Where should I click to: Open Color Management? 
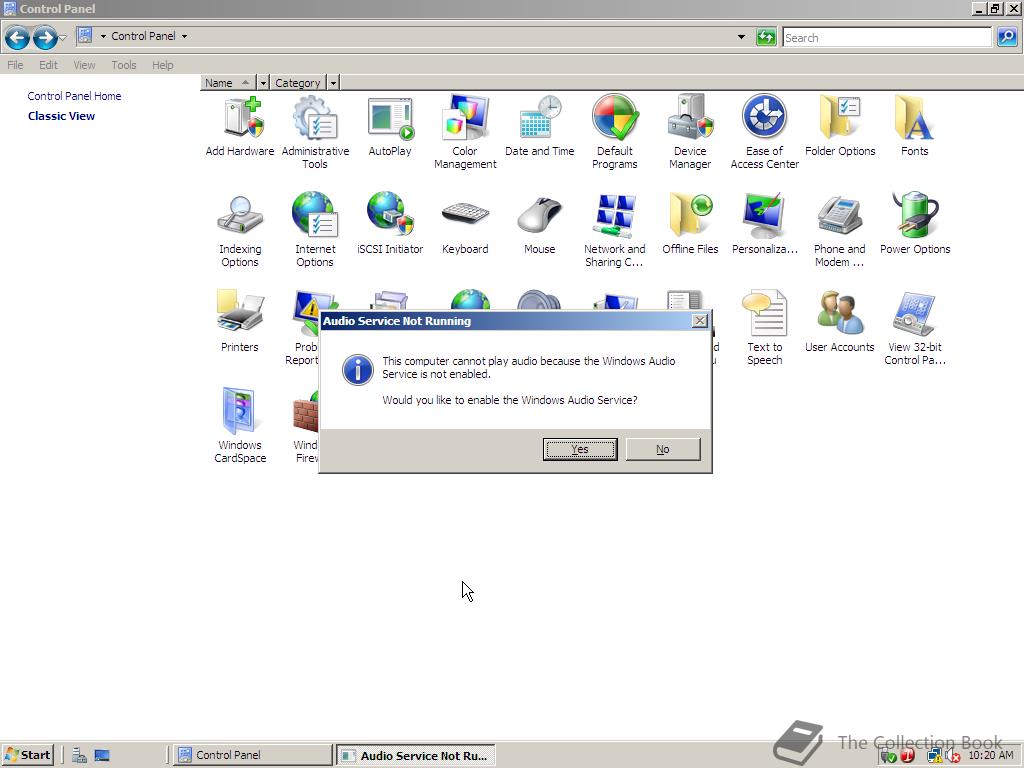coord(465,133)
